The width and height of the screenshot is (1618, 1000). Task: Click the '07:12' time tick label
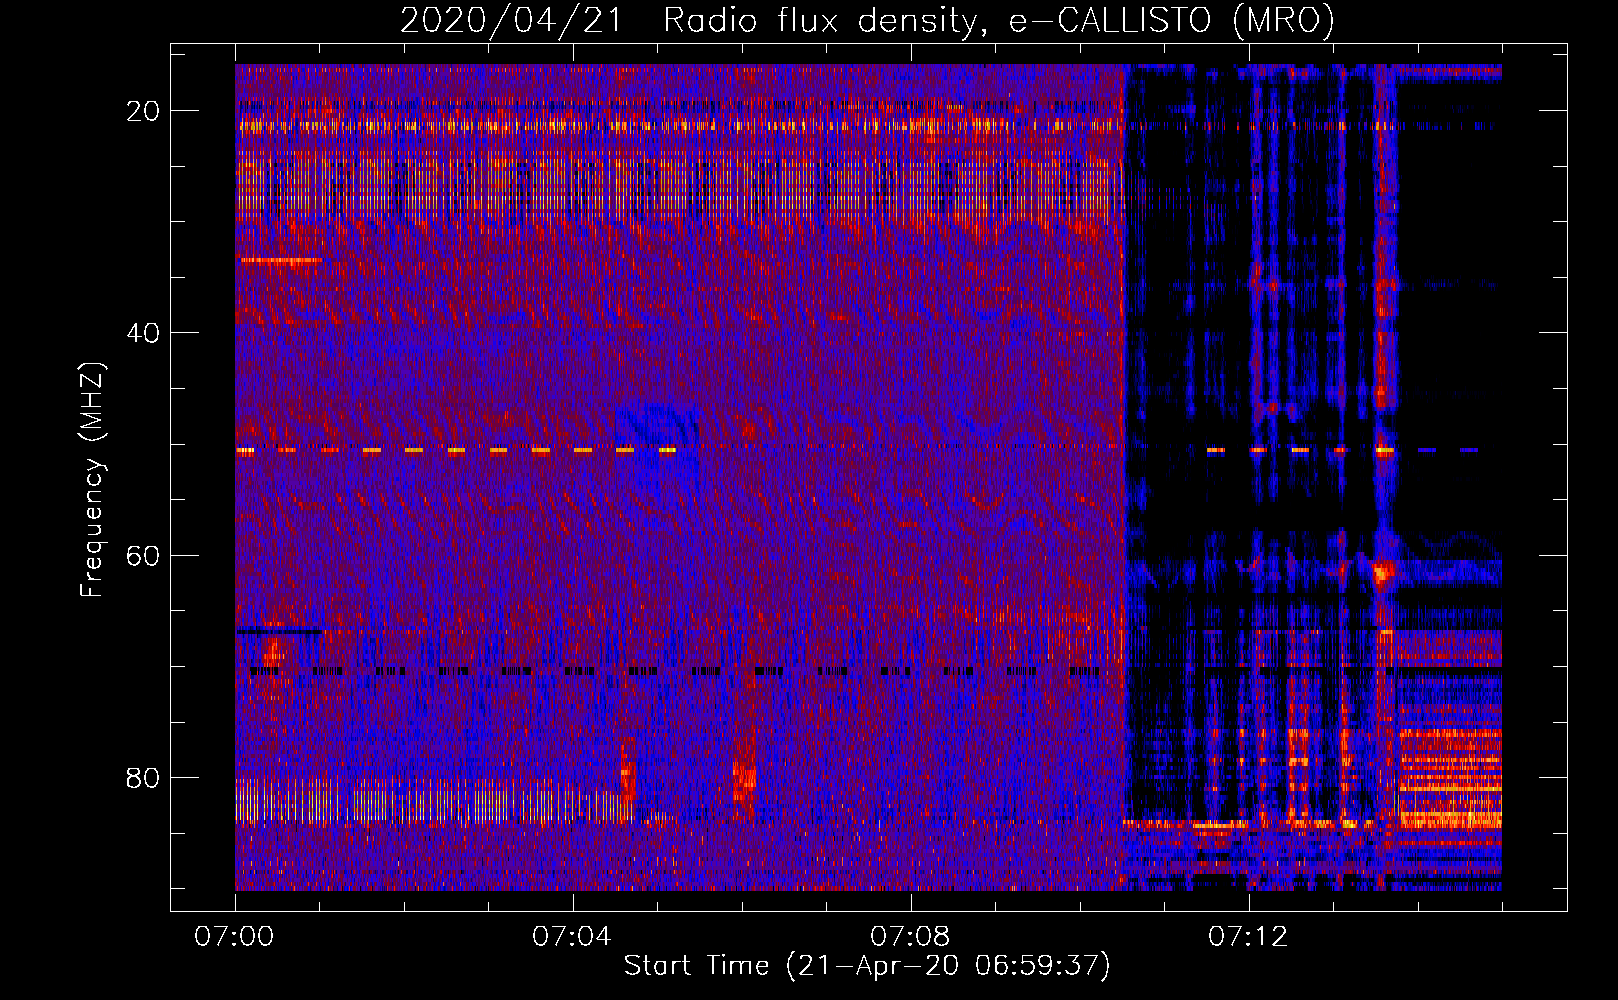(x=1248, y=937)
